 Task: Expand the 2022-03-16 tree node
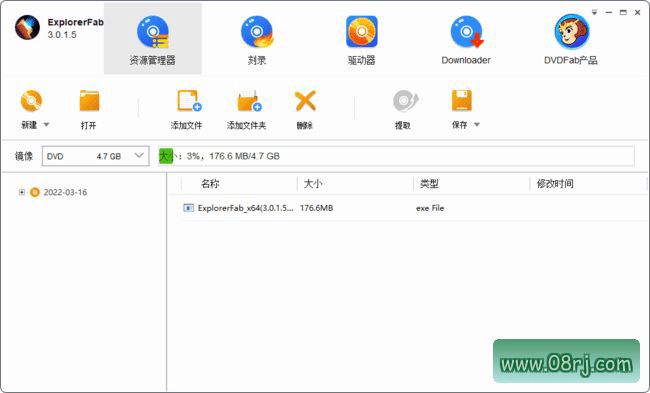tap(22, 192)
